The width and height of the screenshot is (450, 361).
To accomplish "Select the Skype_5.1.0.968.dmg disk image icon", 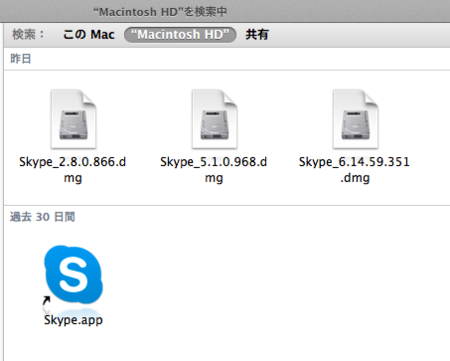I will tap(214, 119).
